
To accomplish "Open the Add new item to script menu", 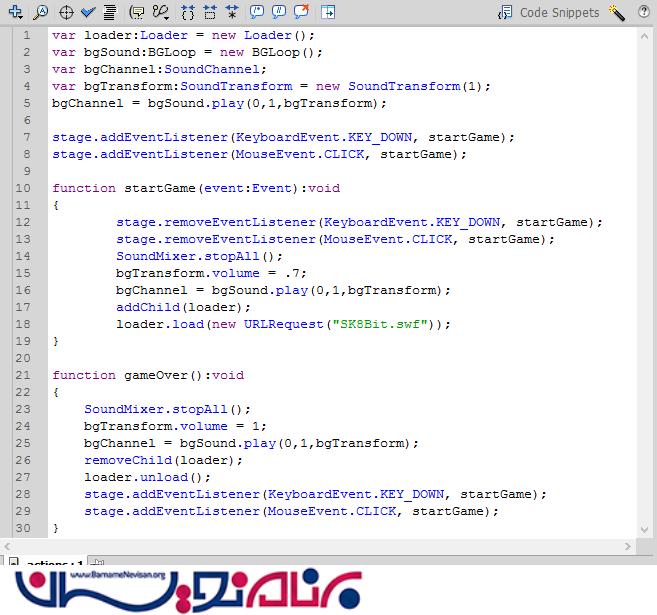I will tap(16, 12).
